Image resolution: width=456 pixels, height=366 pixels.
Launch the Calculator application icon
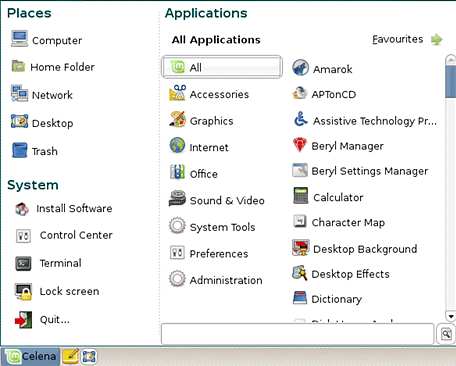pyautogui.click(x=301, y=195)
